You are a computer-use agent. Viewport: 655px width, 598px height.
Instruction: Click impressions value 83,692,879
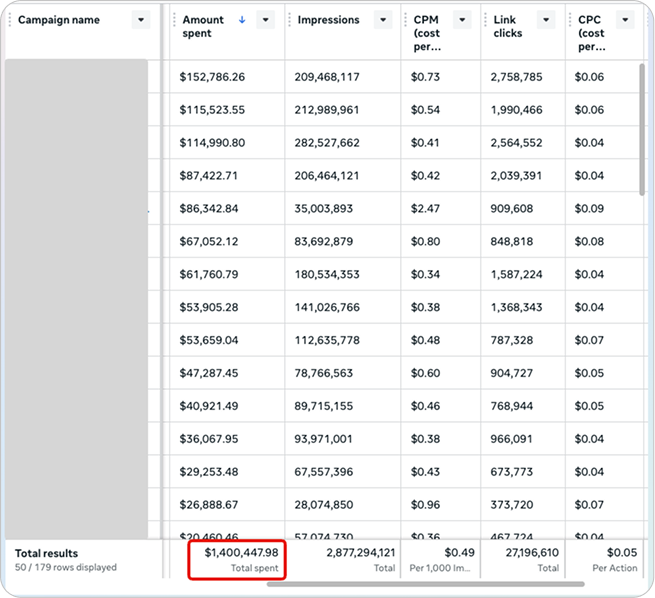[x=324, y=241]
